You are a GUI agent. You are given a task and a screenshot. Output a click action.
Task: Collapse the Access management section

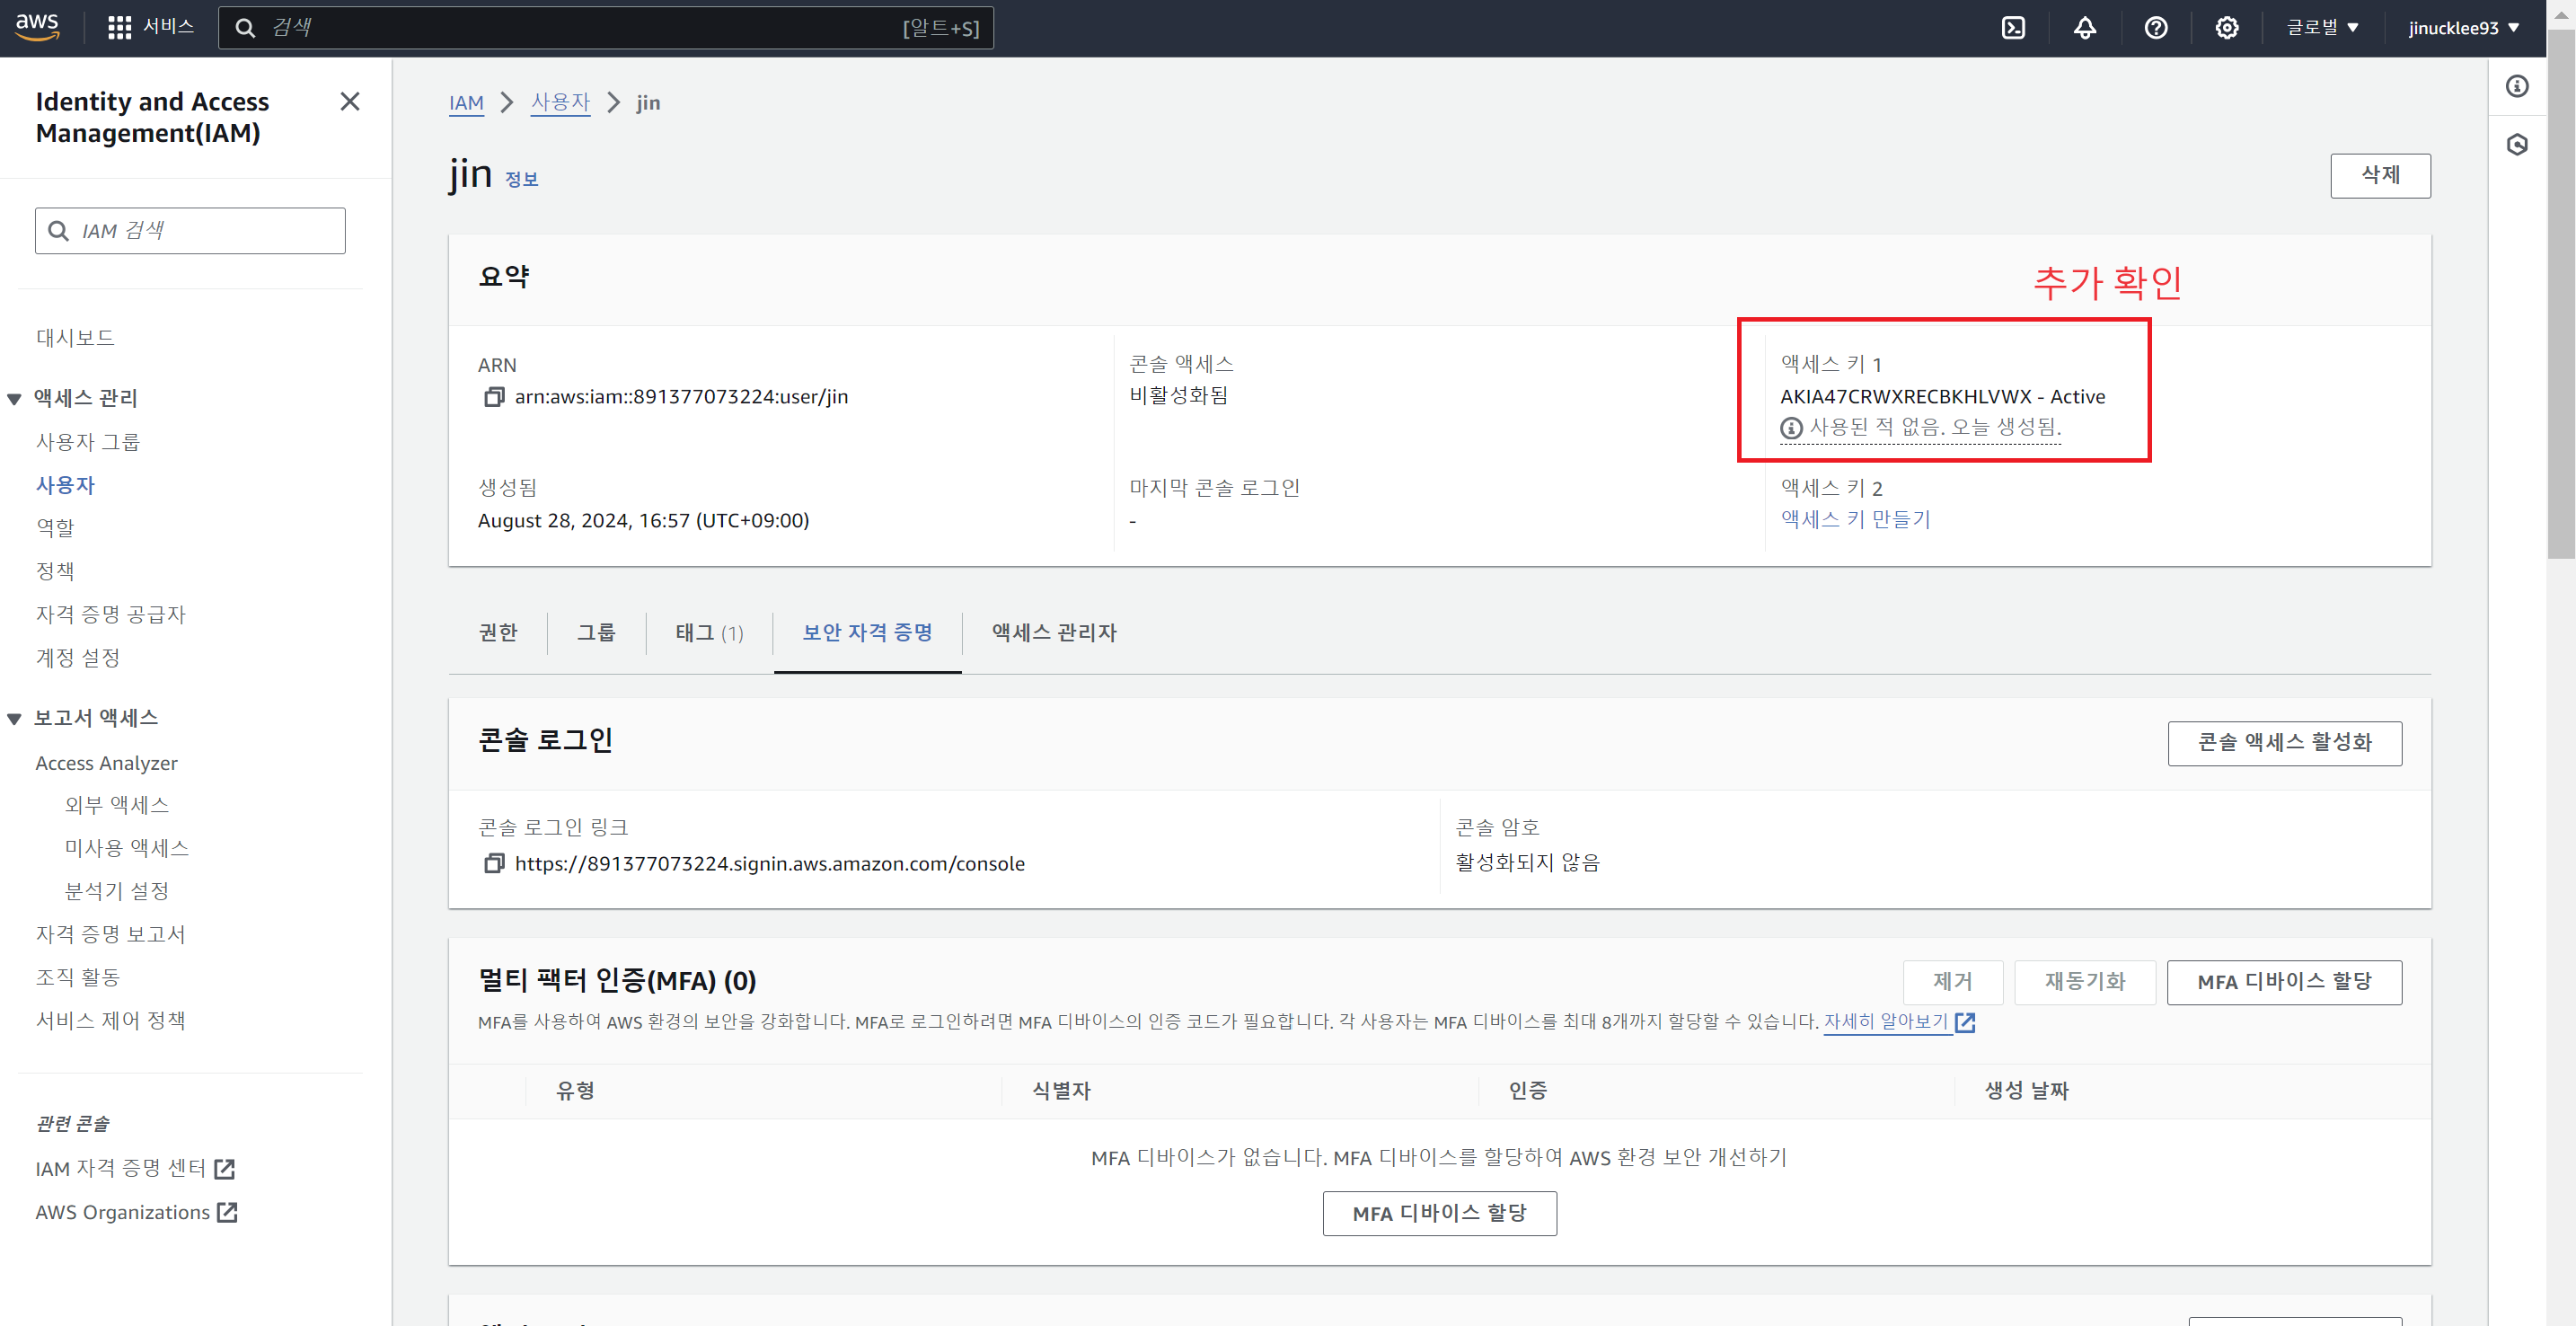[x=14, y=399]
